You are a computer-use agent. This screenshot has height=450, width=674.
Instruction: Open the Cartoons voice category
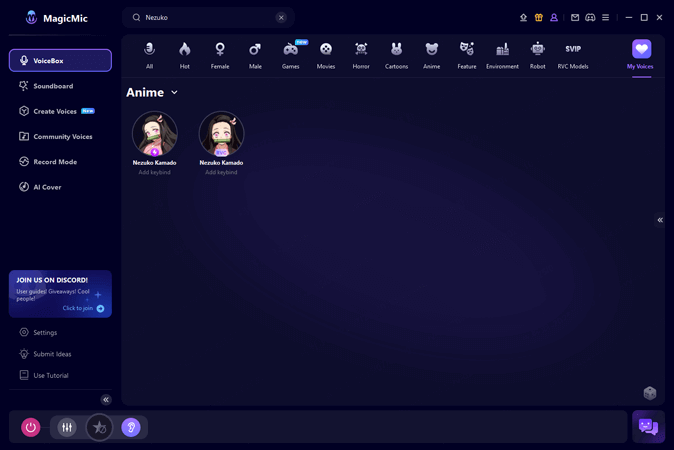tap(396, 55)
